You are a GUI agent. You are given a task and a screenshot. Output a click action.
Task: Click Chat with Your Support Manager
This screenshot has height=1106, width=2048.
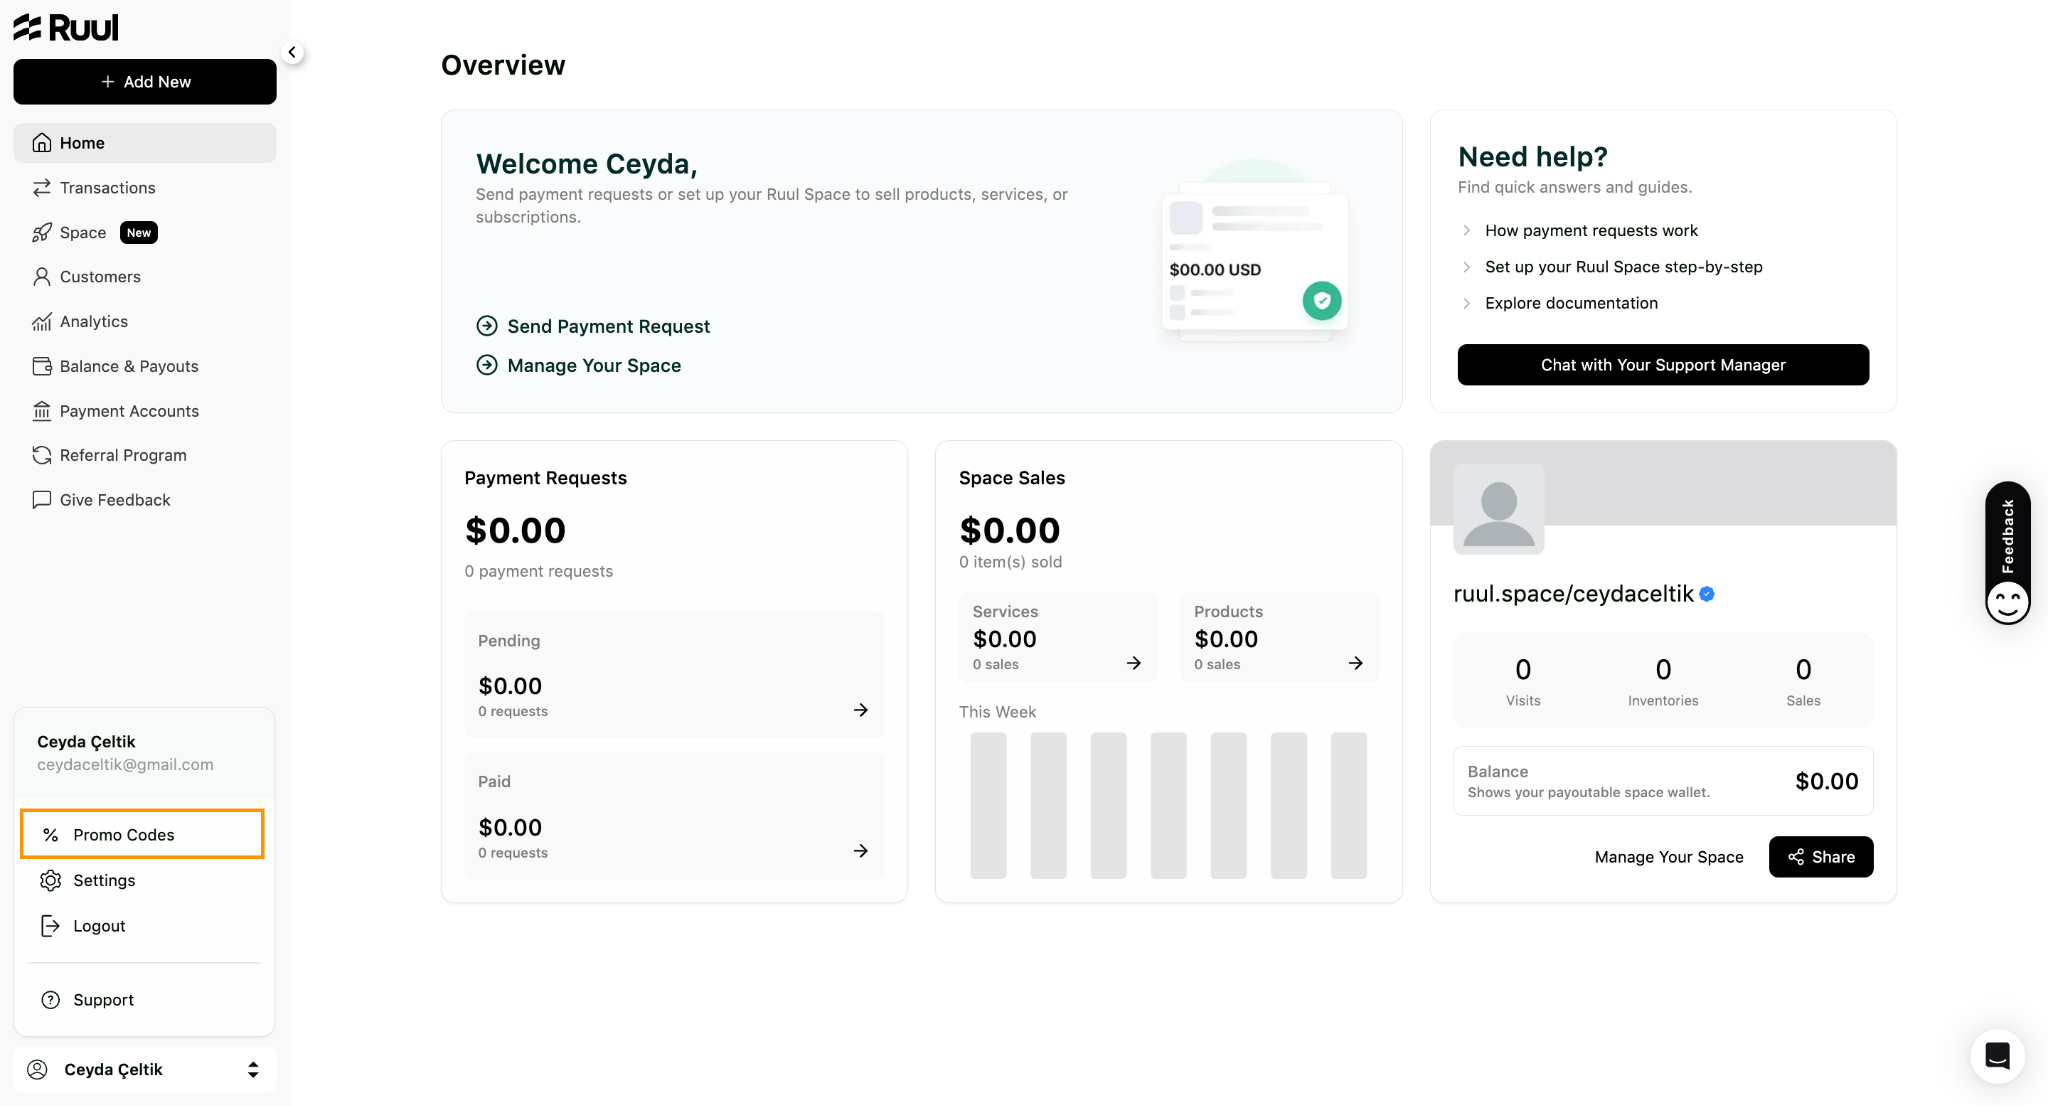coord(1663,365)
